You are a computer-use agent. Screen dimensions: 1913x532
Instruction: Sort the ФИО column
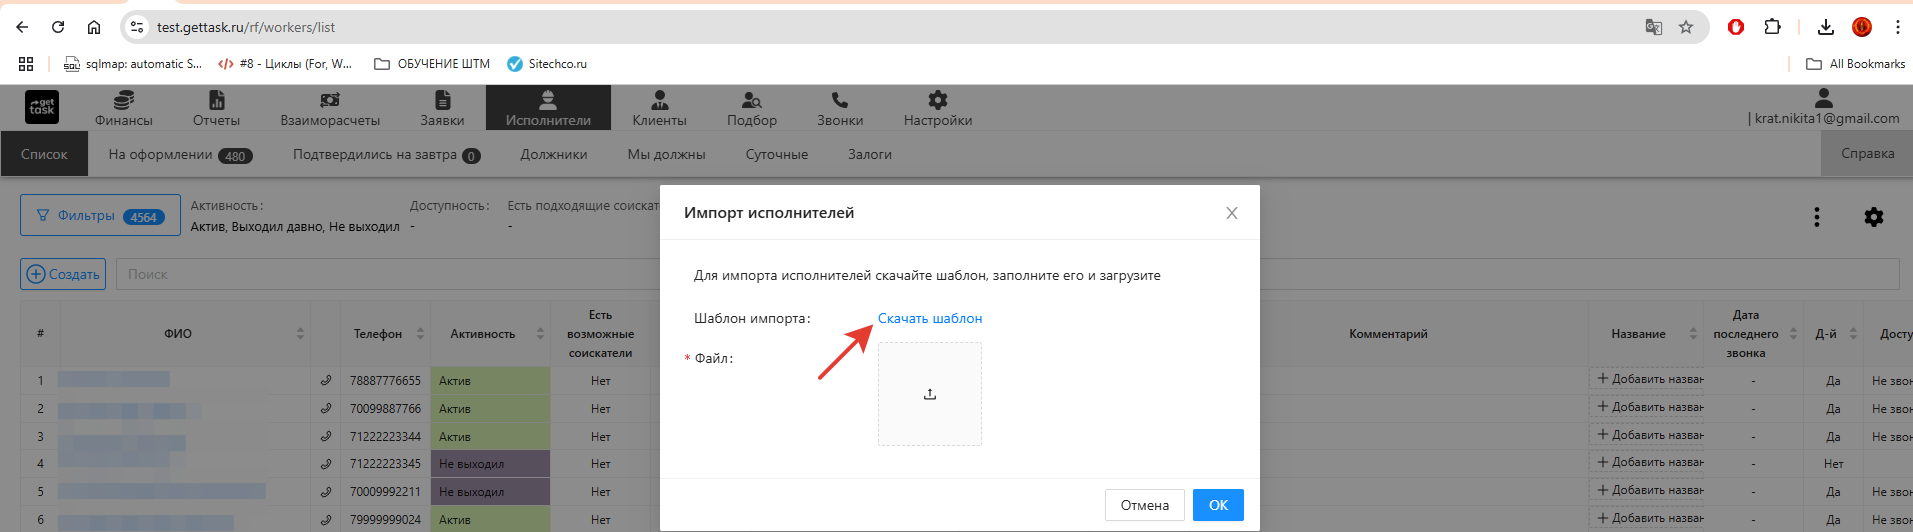(x=300, y=334)
